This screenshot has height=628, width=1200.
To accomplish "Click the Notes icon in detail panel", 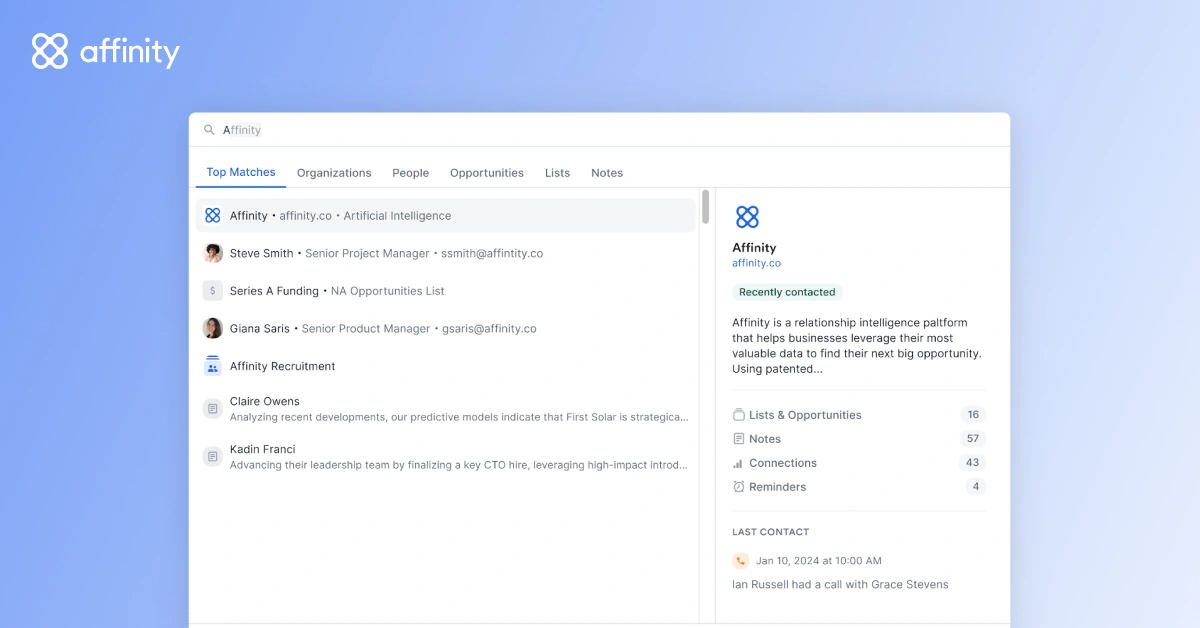I will coord(739,439).
